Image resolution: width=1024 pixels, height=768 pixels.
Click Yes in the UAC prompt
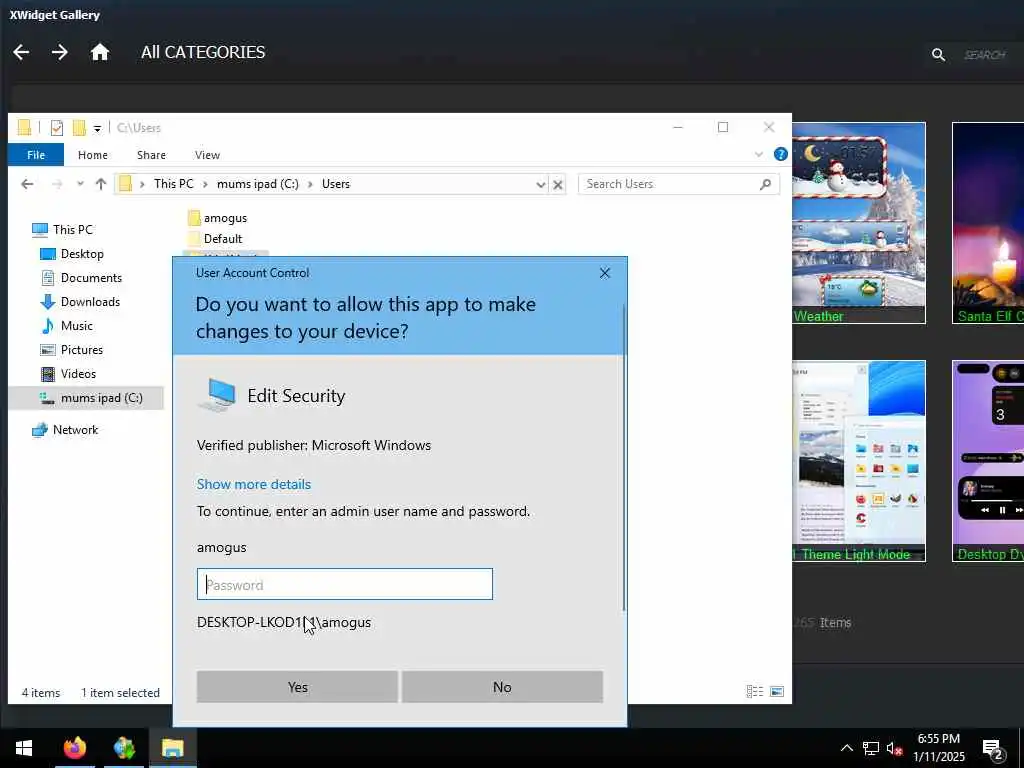click(297, 687)
